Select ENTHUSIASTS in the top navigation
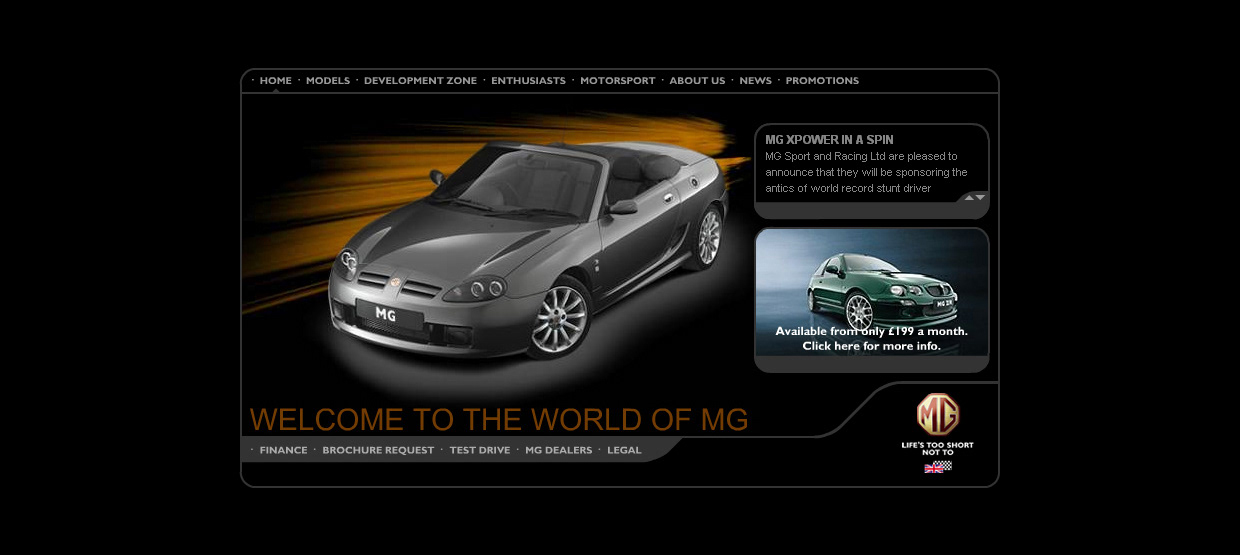Viewport: 1240px width, 555px height. (528, 81)
